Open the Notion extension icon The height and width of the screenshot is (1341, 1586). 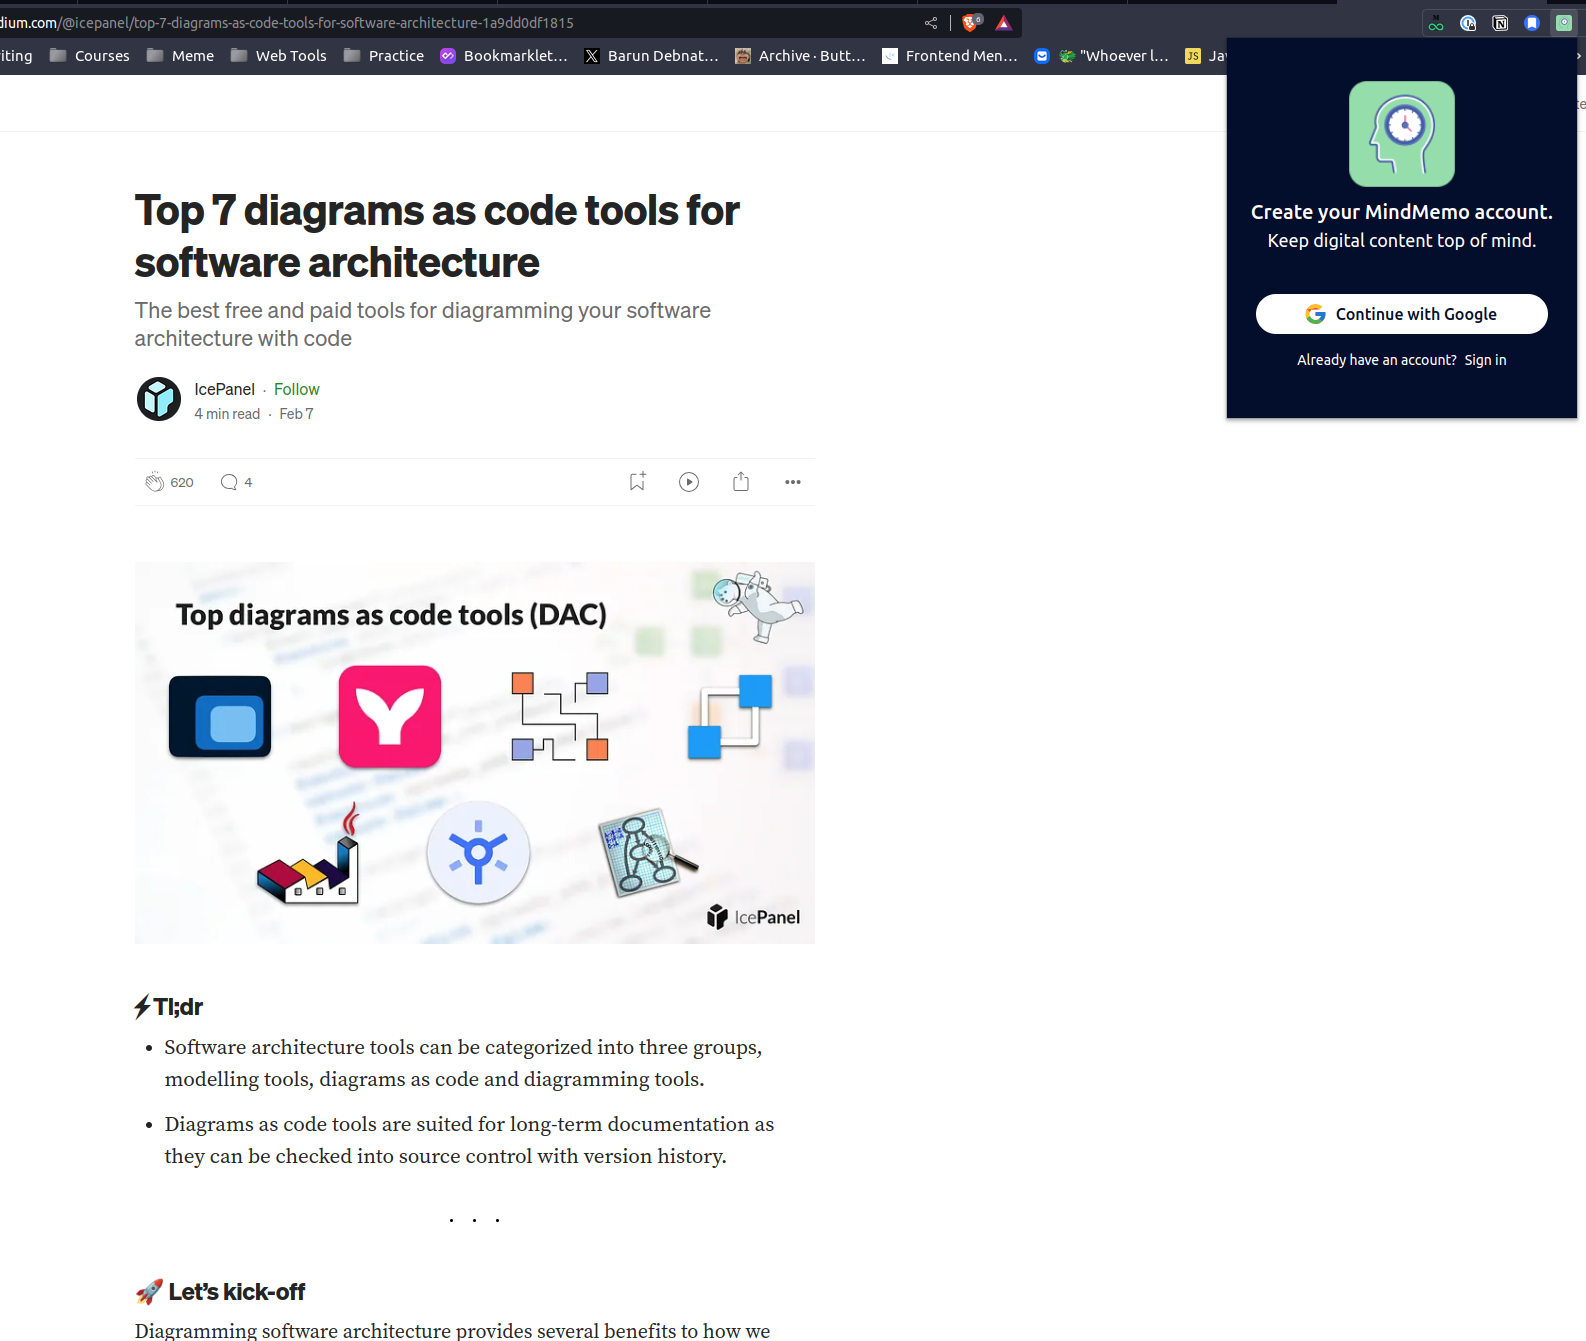coord(1500,23)
